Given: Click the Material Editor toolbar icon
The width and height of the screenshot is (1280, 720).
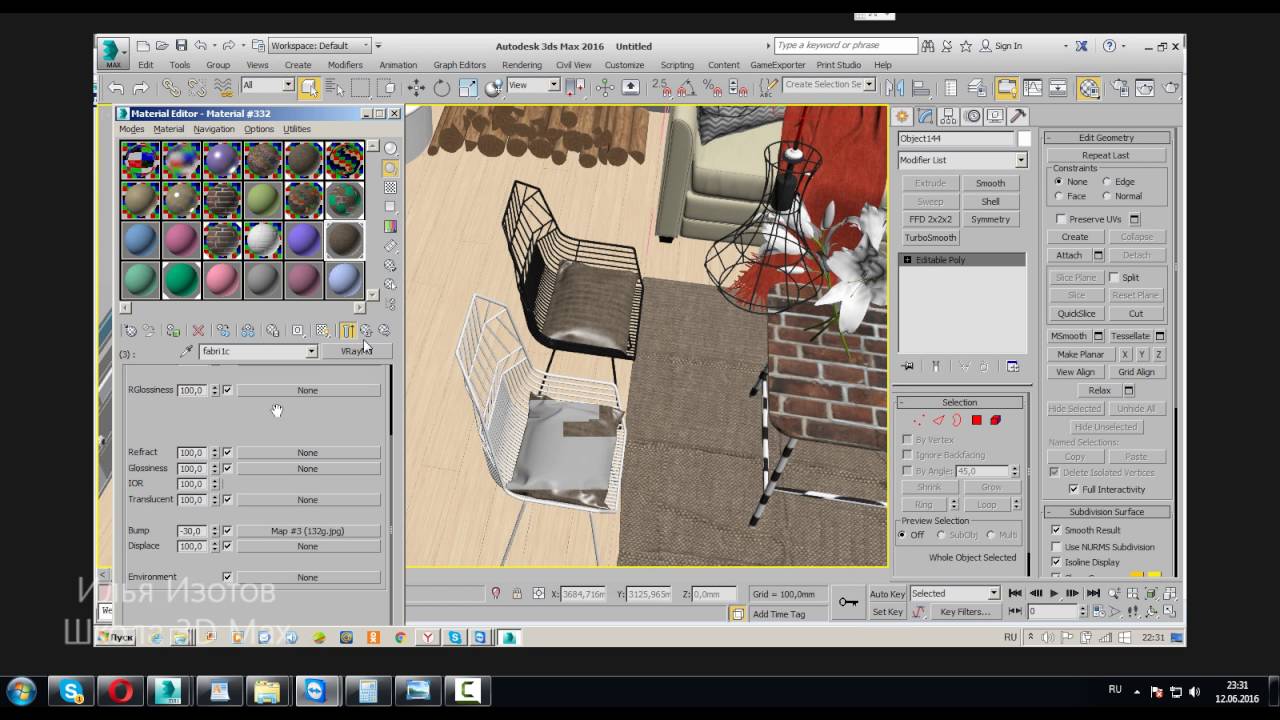Looking at the screenshot, I should 1089,87.
